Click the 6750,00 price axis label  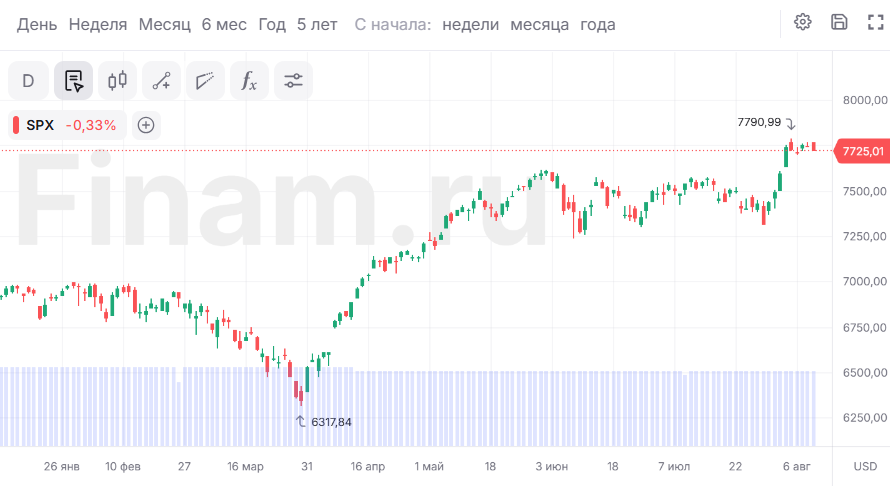click(x=865, y=327)
